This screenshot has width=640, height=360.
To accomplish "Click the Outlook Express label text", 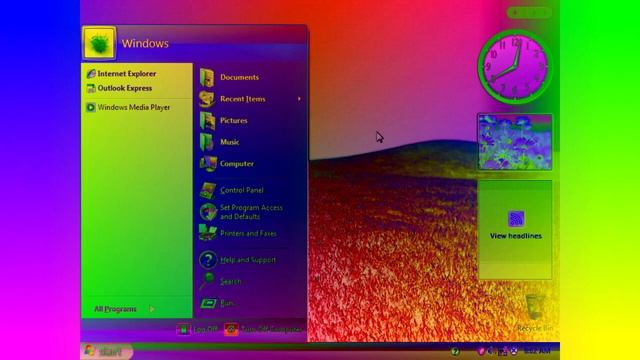I will [124, 88].
